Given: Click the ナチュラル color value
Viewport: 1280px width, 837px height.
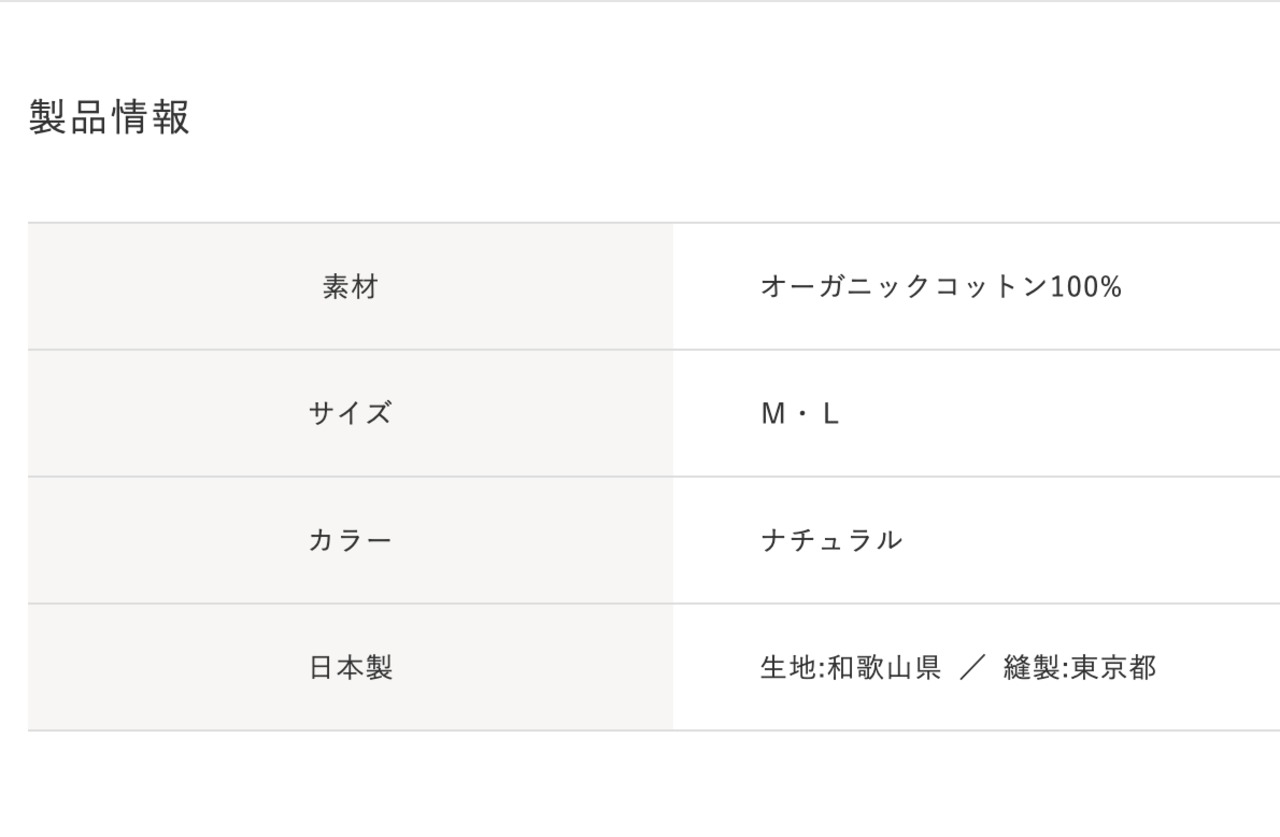Looking at the screenshot, I should tap(831, 541).
